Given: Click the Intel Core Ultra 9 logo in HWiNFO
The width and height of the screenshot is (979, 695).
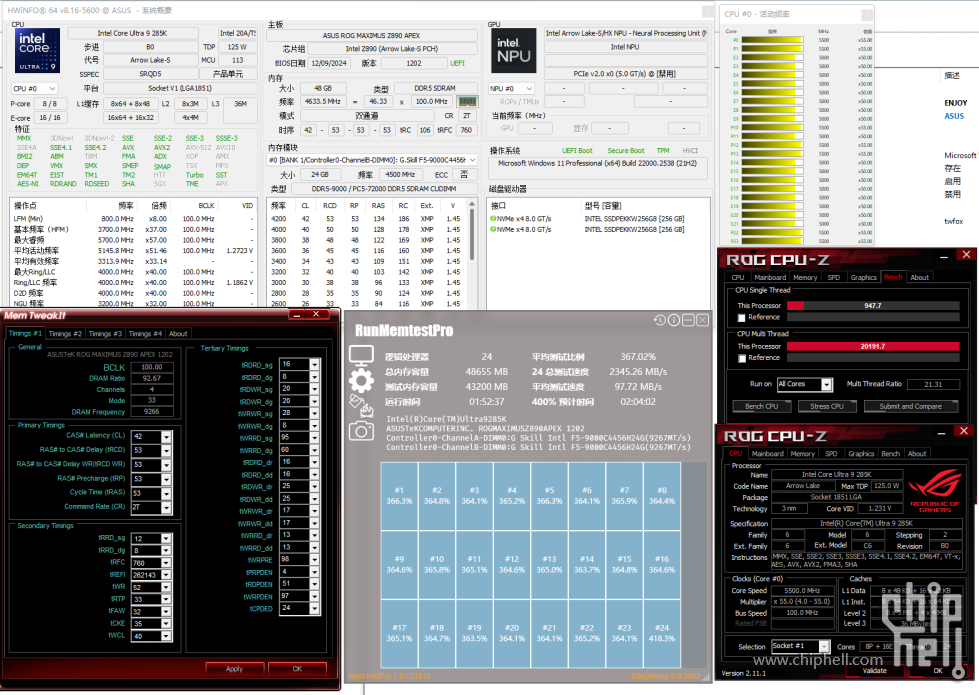Looking at the screenshot, I should (37, 51).
